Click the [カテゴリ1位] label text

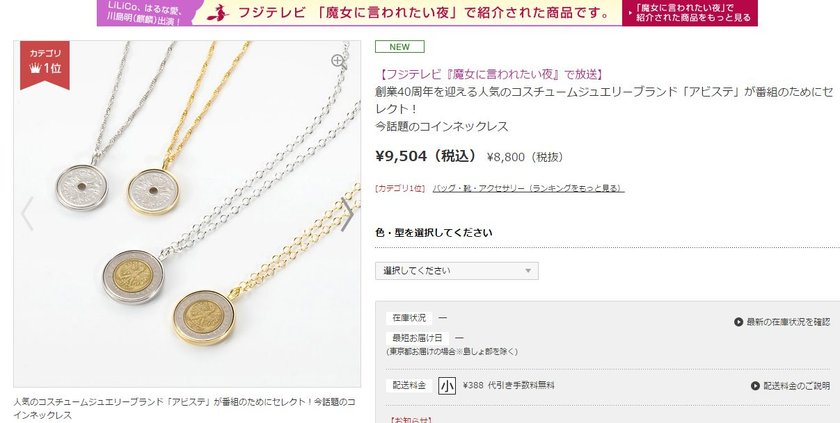(400, 188)
